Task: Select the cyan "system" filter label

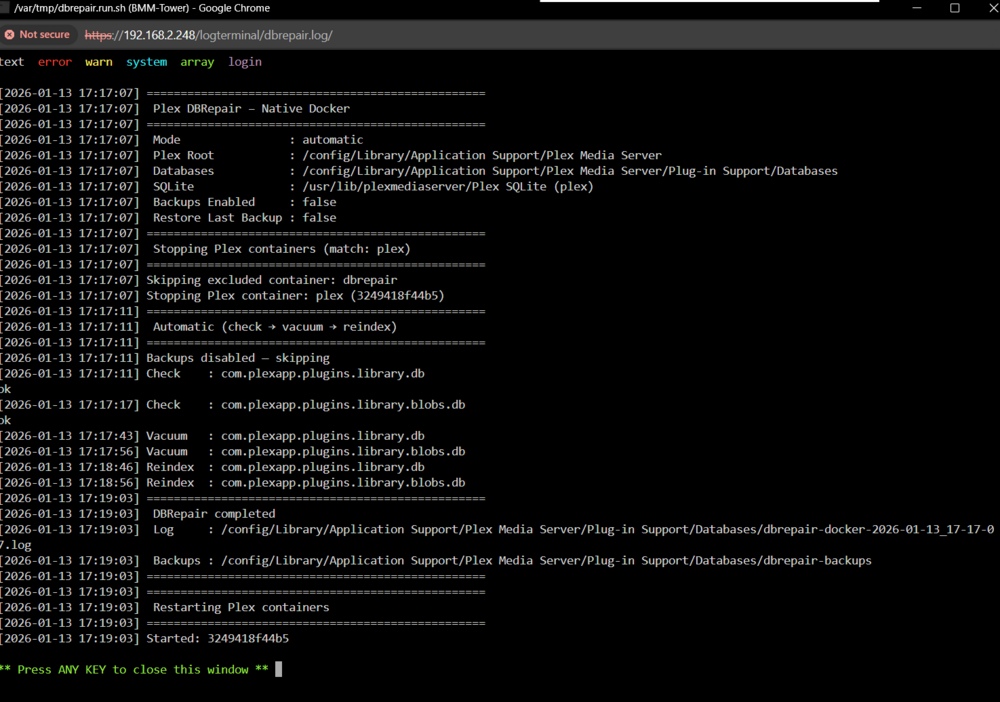Action: pos(147,62)
